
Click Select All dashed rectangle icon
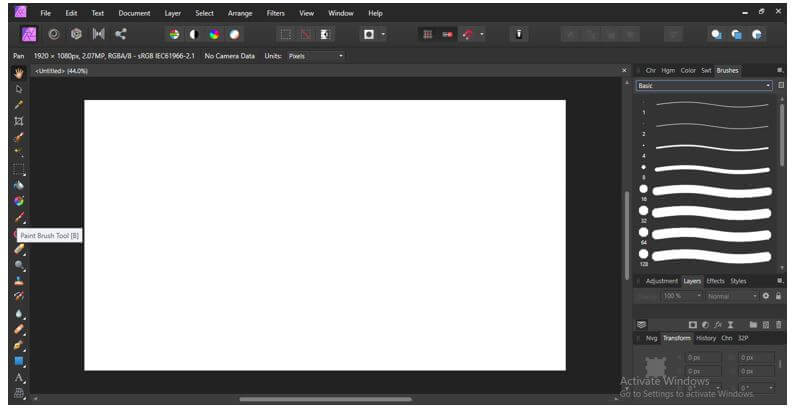click(x=286, y=34)
